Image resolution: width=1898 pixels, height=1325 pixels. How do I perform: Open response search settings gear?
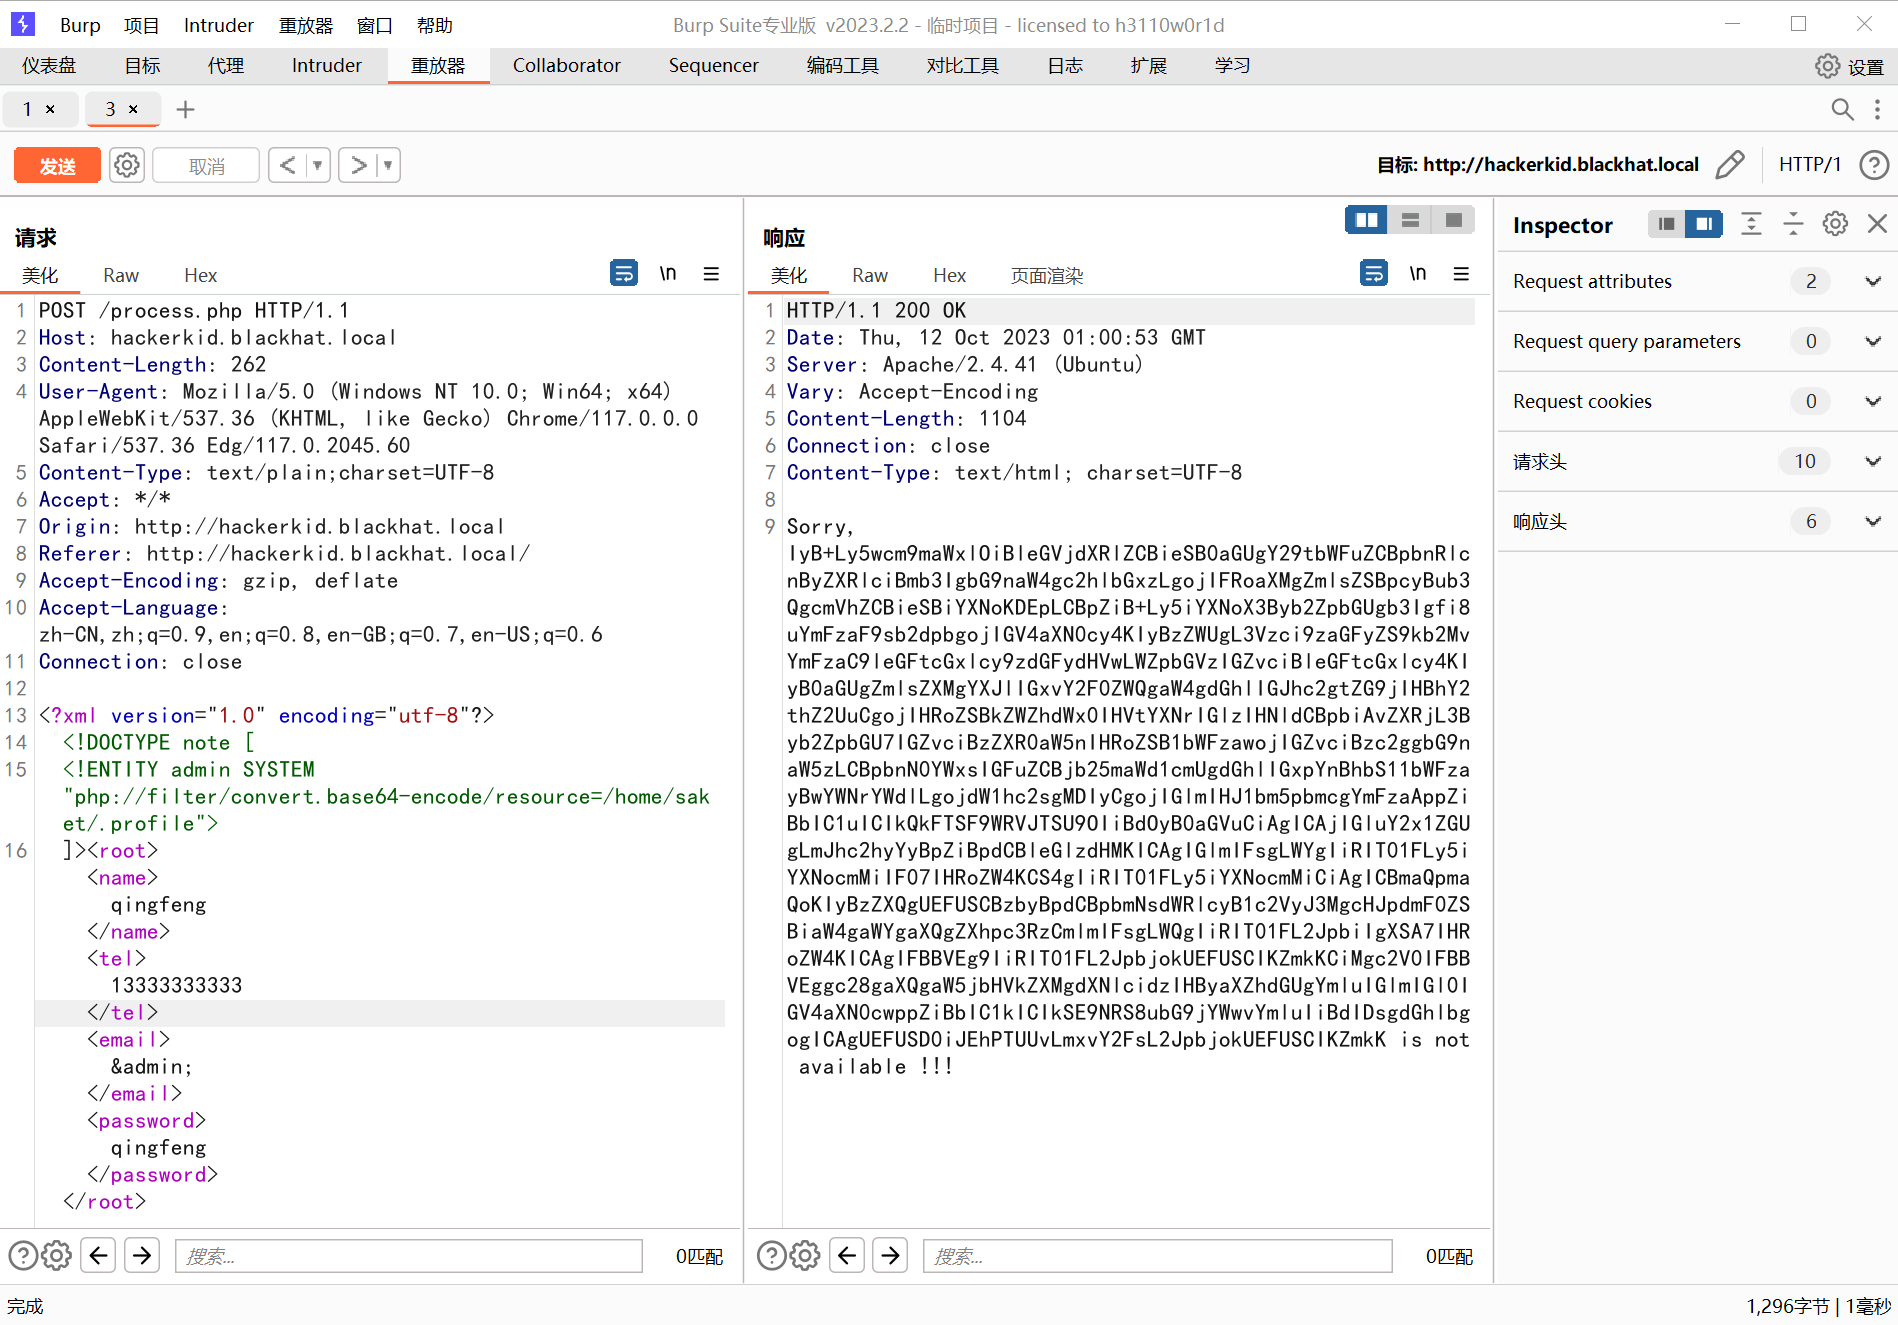pos(805,1255)
